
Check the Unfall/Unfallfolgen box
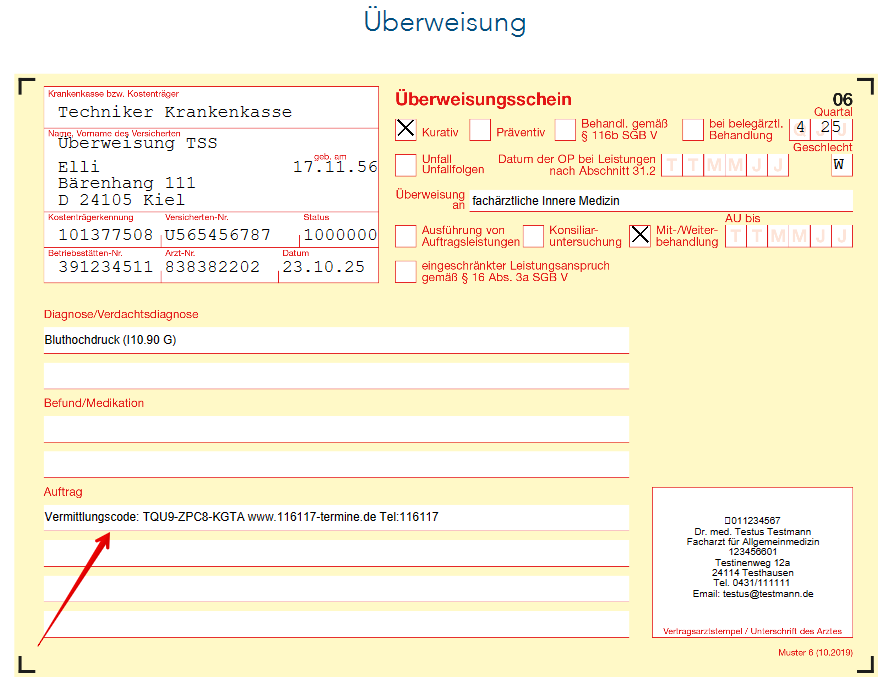click(x=405, y=164)
